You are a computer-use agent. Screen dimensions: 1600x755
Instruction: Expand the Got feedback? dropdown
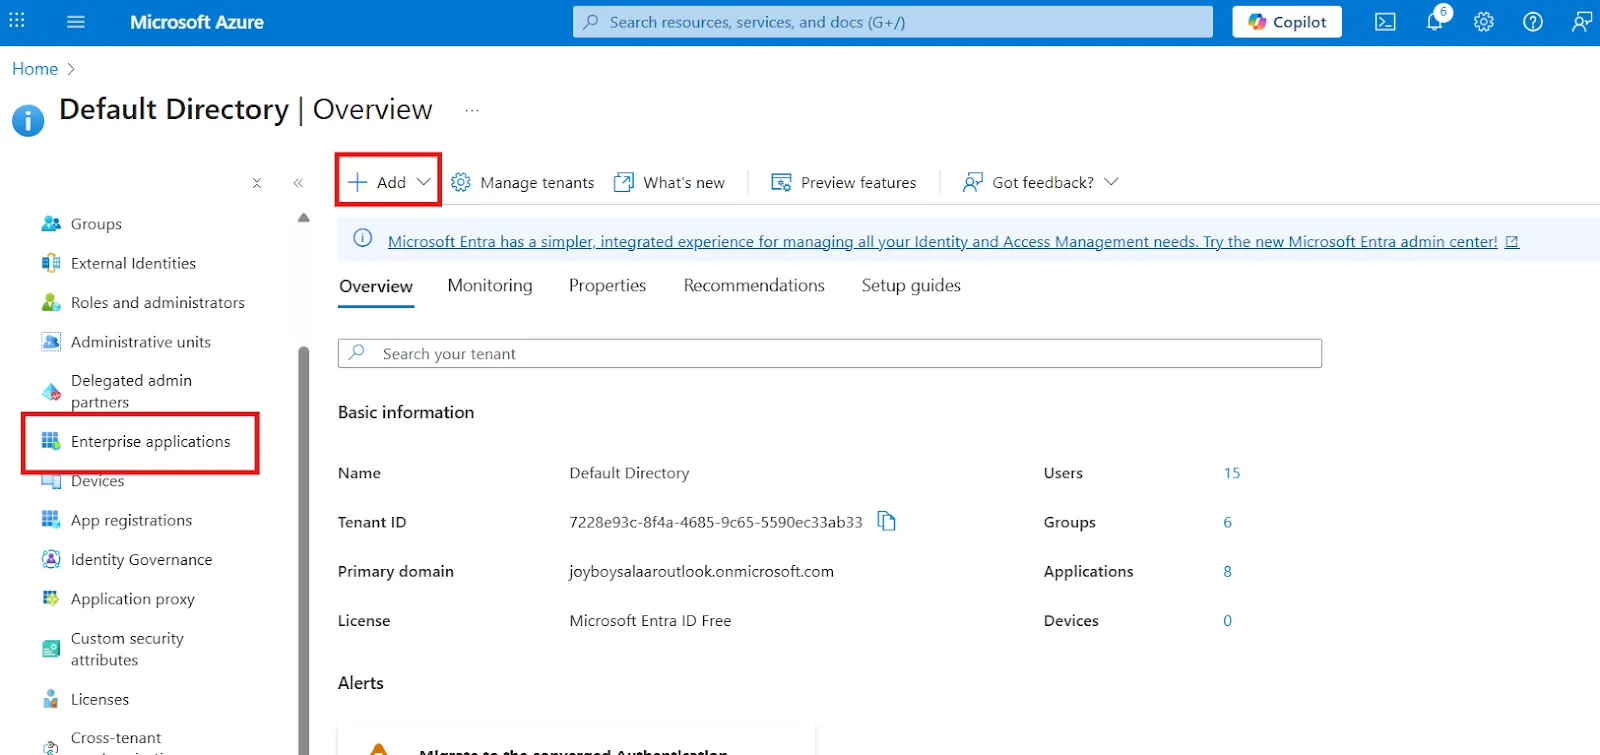pos(1040,182)
